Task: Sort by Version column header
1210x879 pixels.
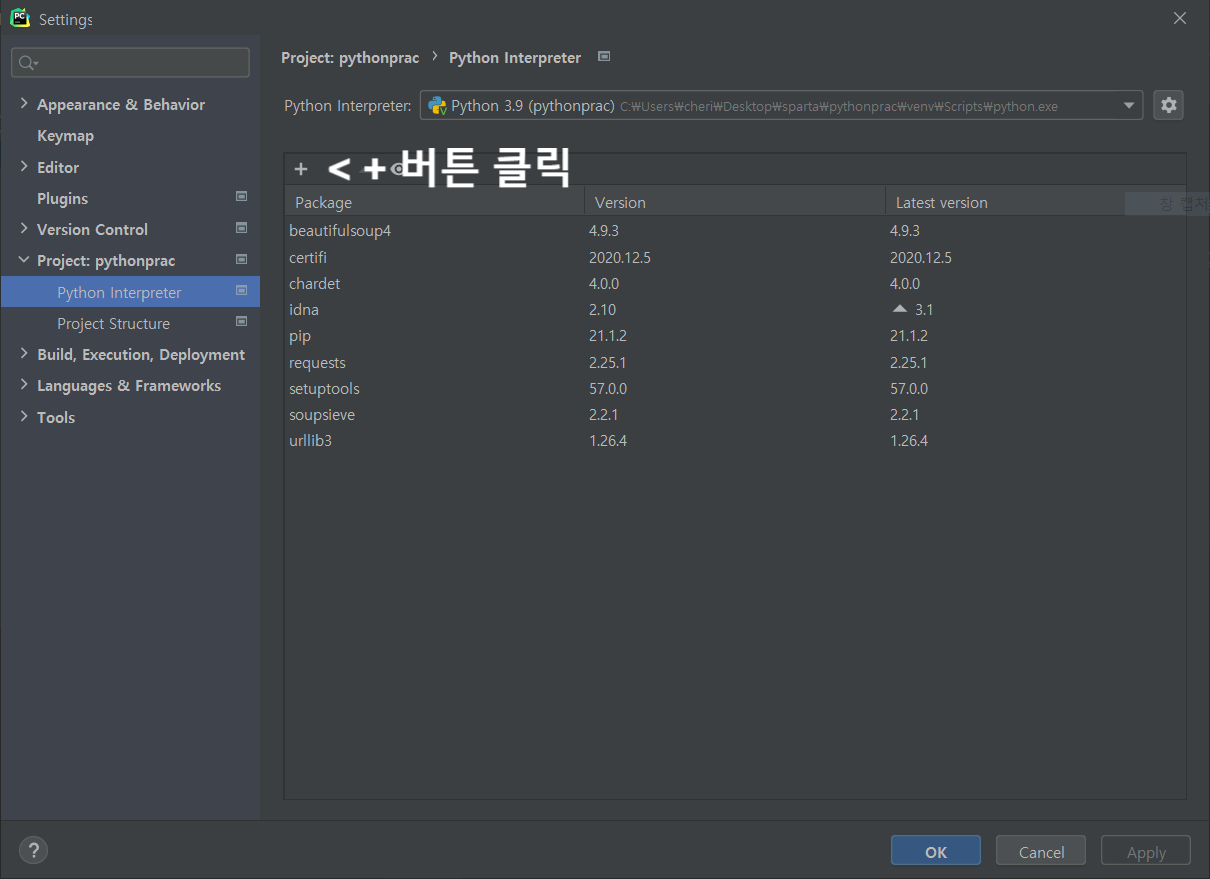Action: pos(735,202)
